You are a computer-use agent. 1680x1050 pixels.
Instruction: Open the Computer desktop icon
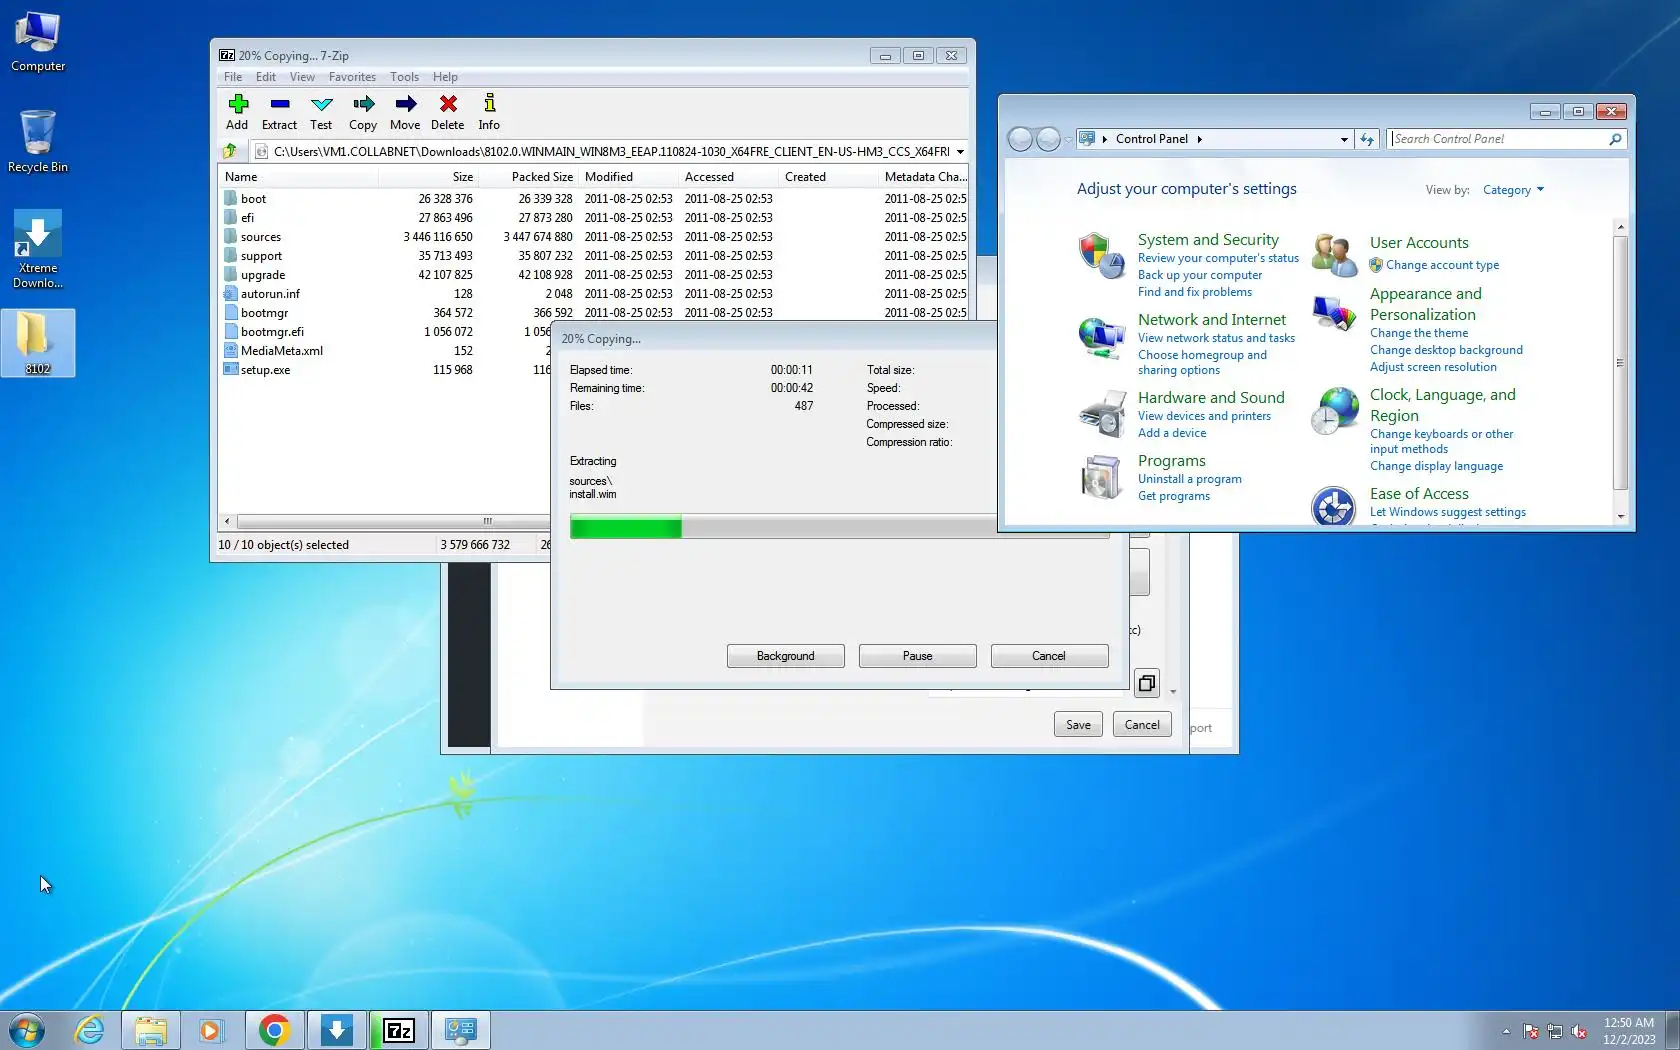pos(38,42)
